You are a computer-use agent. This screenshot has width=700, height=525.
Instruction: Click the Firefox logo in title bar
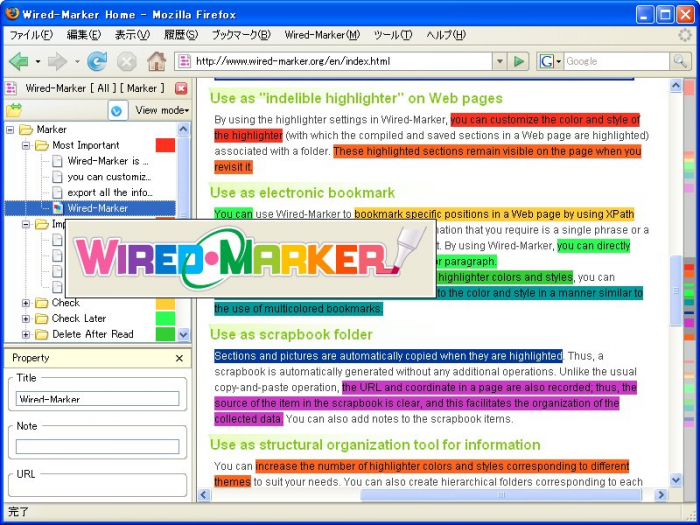(12, 14)
